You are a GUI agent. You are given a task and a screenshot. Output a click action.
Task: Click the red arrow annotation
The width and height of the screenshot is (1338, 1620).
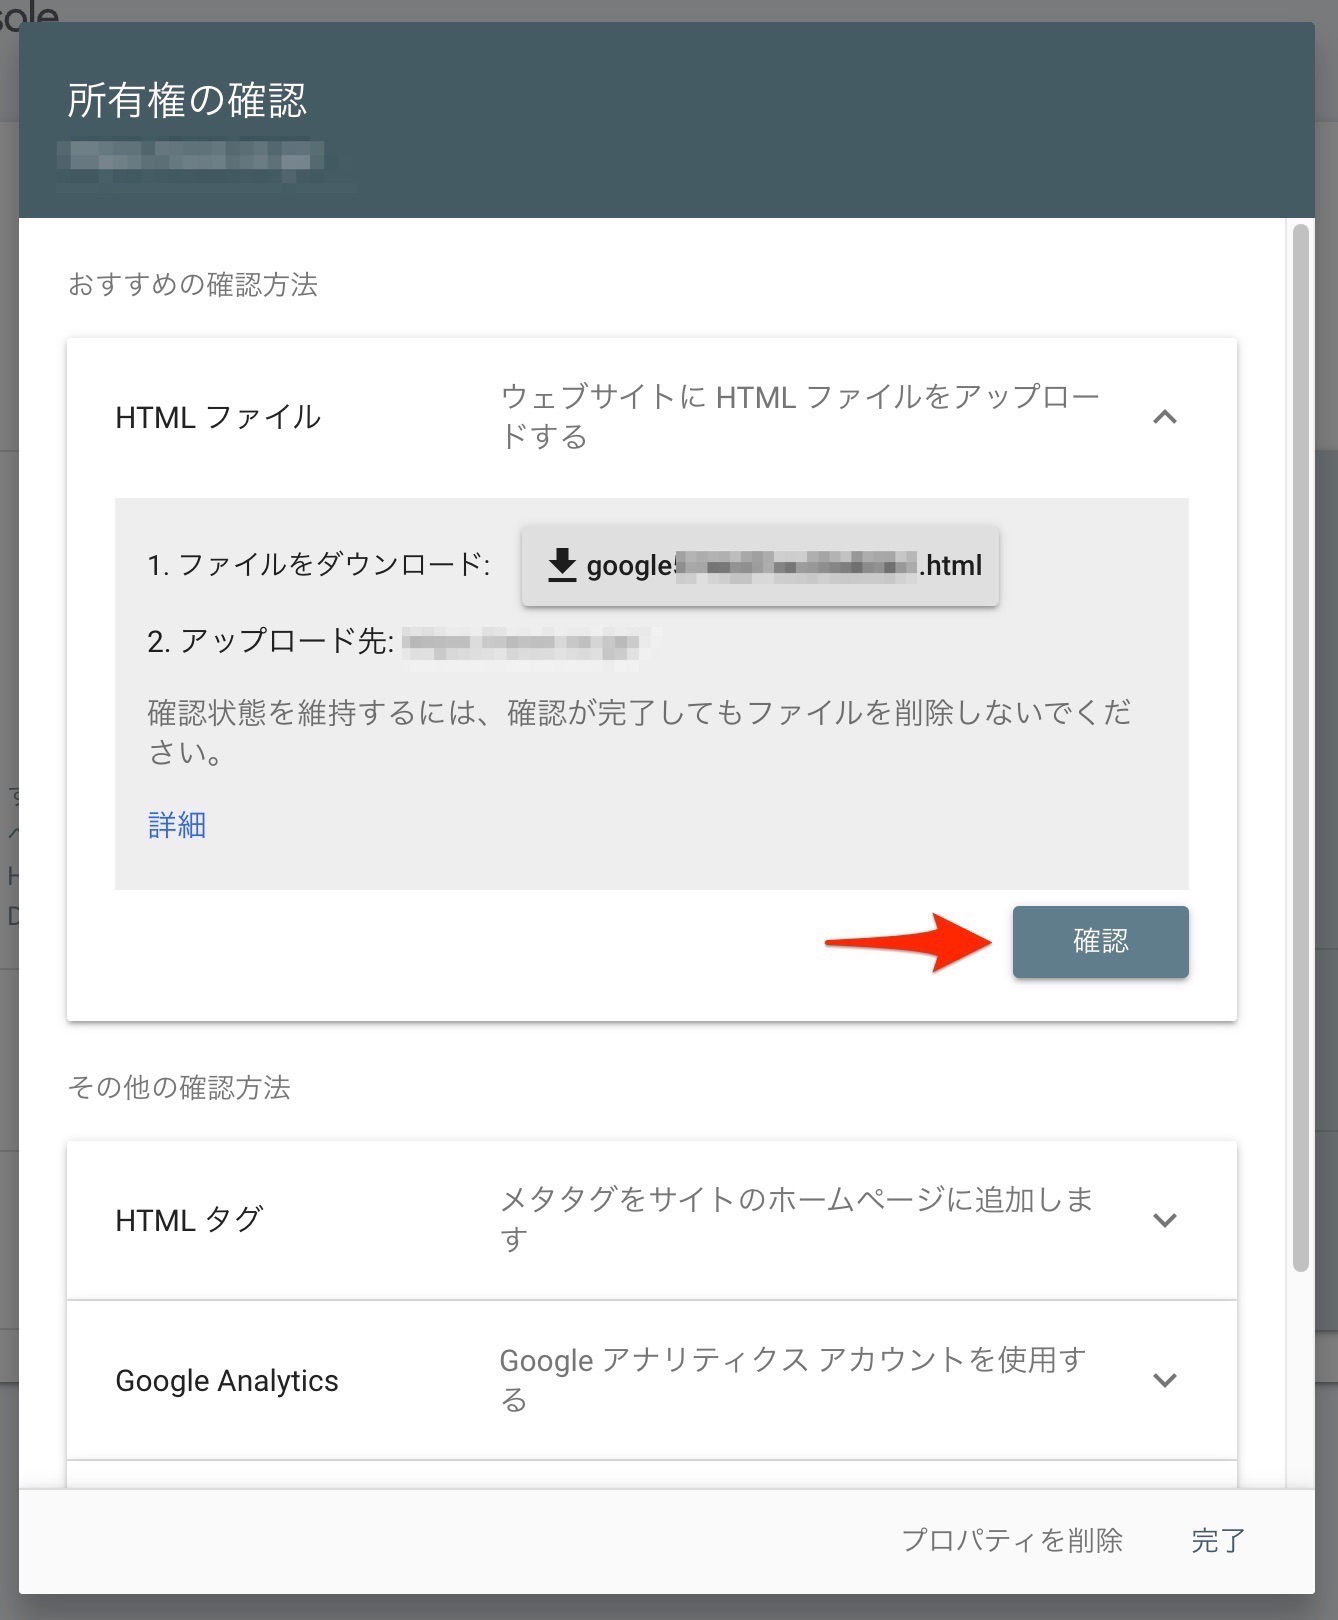coord(908,942)
